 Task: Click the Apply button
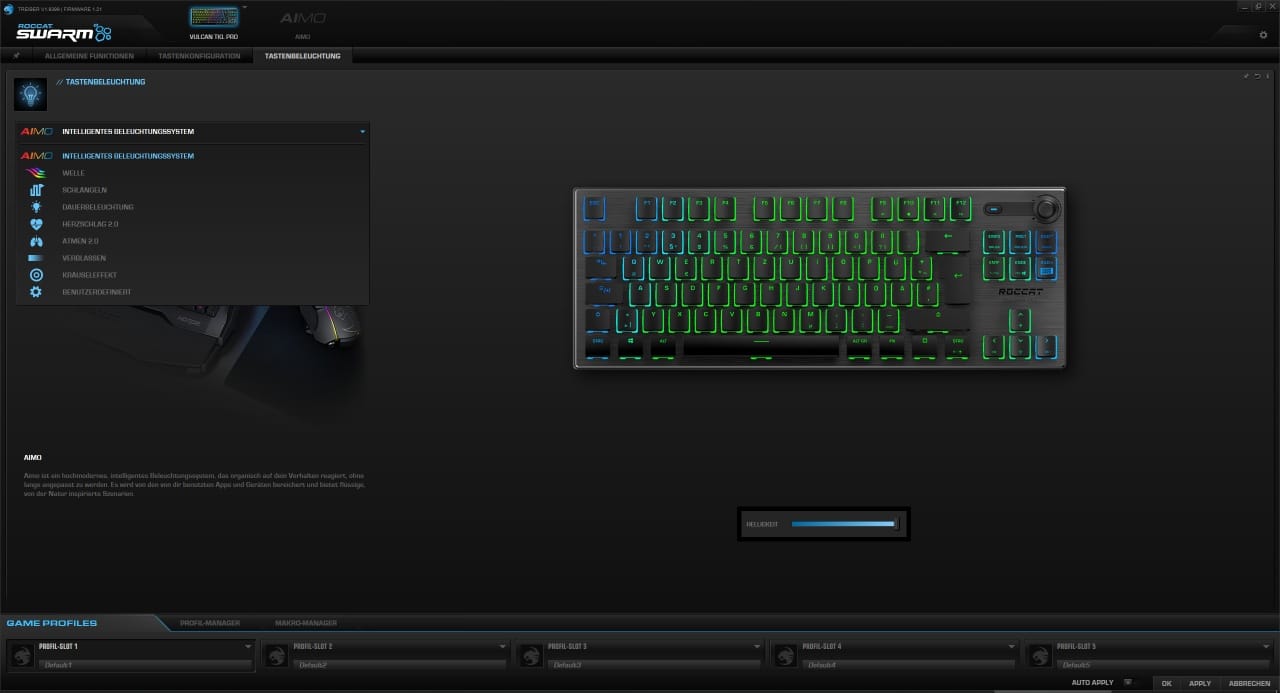[x=1200, y=684]
